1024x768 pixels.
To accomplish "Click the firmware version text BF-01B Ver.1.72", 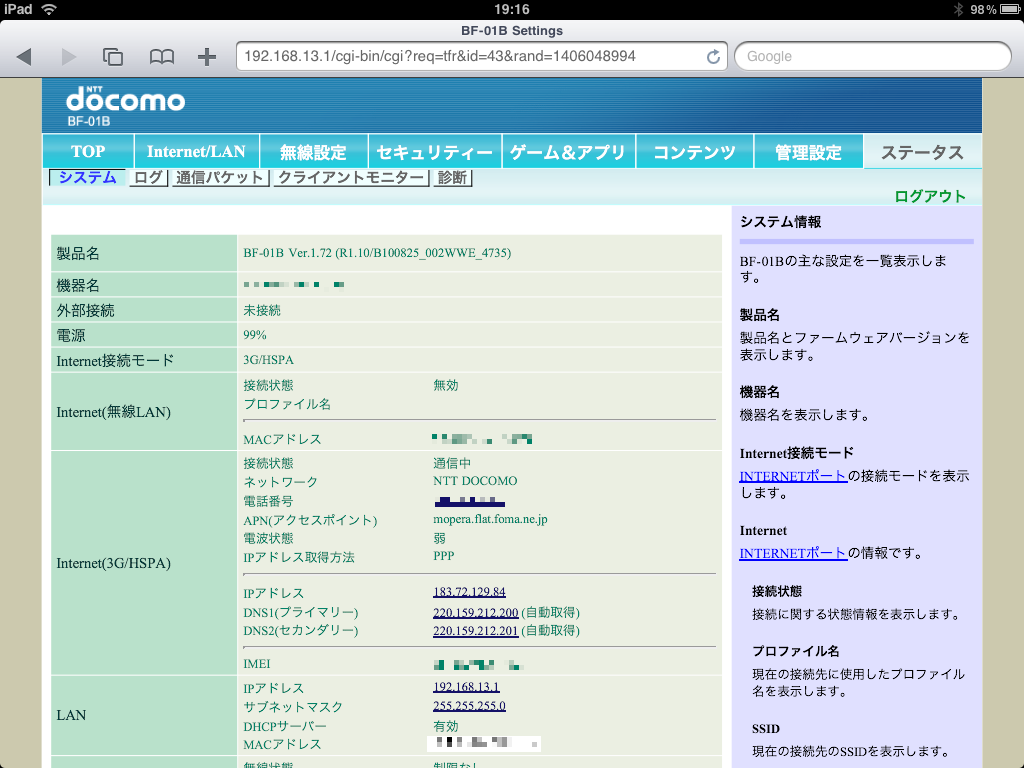I will [x=377, y=253].
